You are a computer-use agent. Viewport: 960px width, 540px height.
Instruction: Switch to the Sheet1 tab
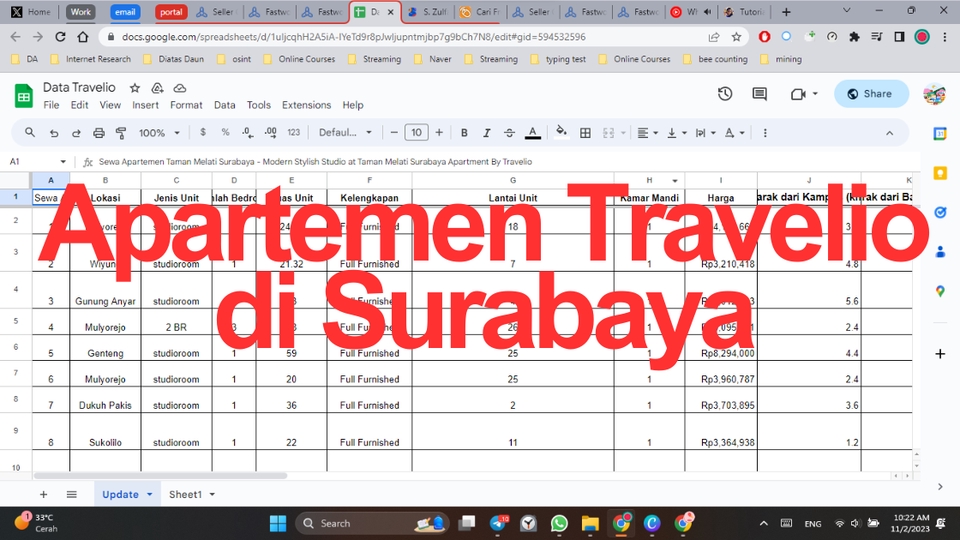point(186,494)
